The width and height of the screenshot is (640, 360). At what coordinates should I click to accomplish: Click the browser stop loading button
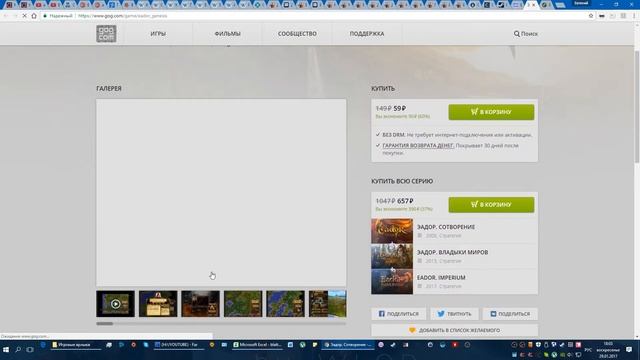(x=24, y=16)
